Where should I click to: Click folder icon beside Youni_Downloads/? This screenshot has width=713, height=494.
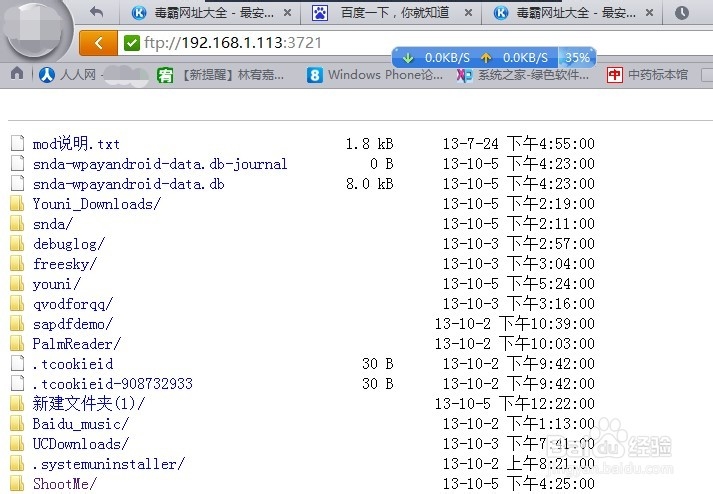[17, 203]
